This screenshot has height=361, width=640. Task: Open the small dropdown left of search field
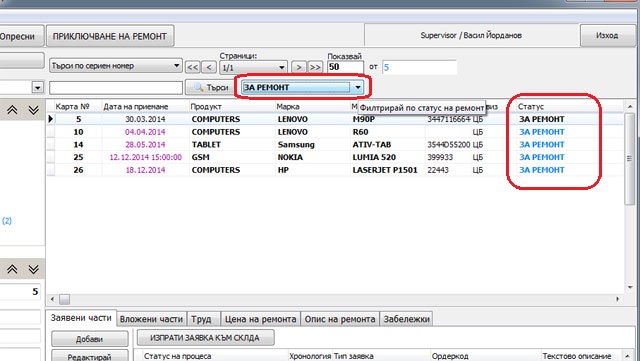point(38,87)
